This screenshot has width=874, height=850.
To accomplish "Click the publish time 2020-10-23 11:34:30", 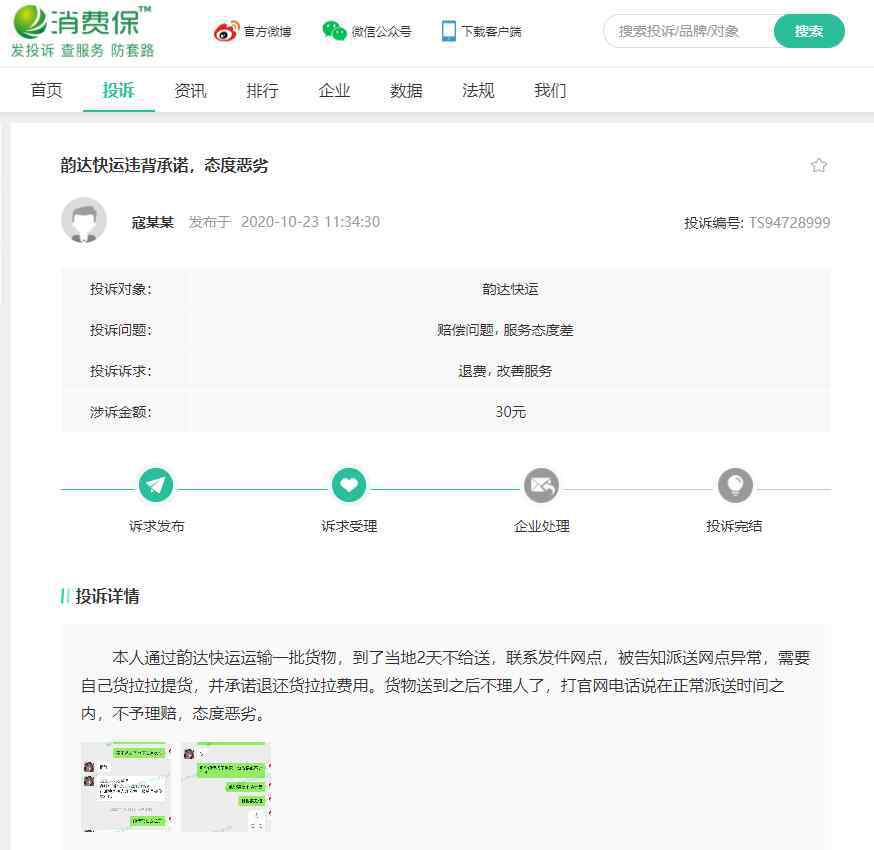I will [310, 222].
